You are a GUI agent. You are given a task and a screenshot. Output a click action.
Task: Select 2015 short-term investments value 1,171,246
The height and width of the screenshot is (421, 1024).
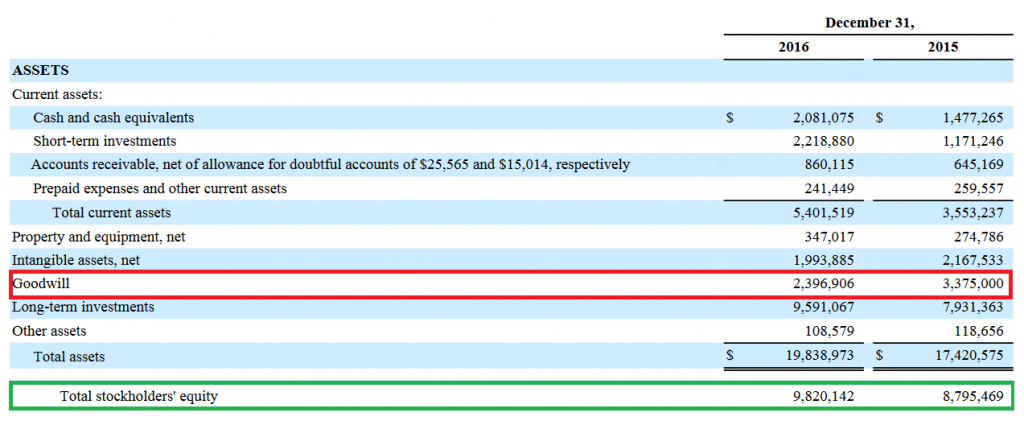point(971,141)
